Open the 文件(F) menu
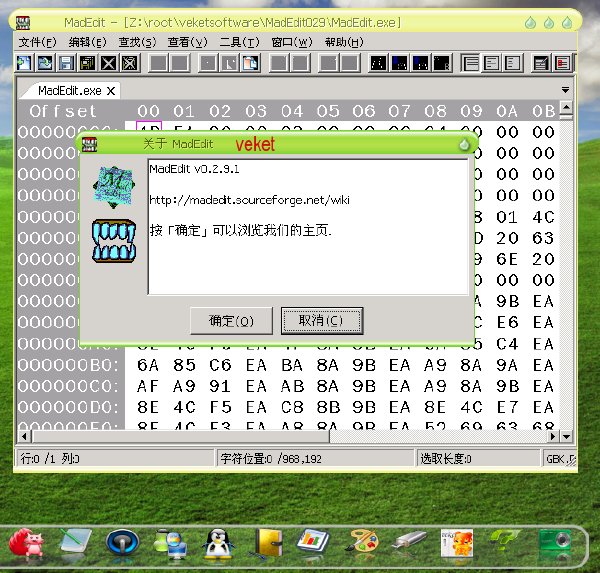Image resolution: width=600 pixels, height=573 pixels. [38, 42]
